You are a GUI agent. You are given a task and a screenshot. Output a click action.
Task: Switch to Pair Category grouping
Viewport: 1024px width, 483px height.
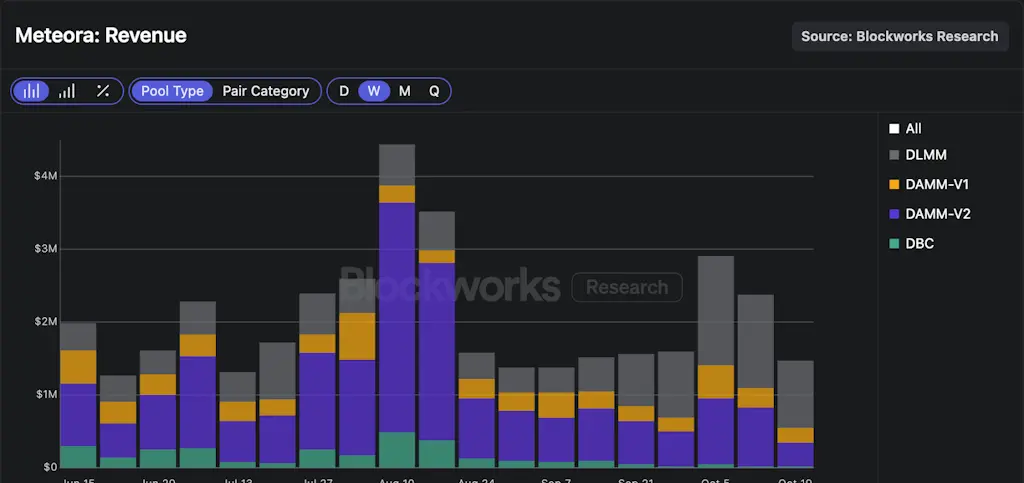pos(265,91)
